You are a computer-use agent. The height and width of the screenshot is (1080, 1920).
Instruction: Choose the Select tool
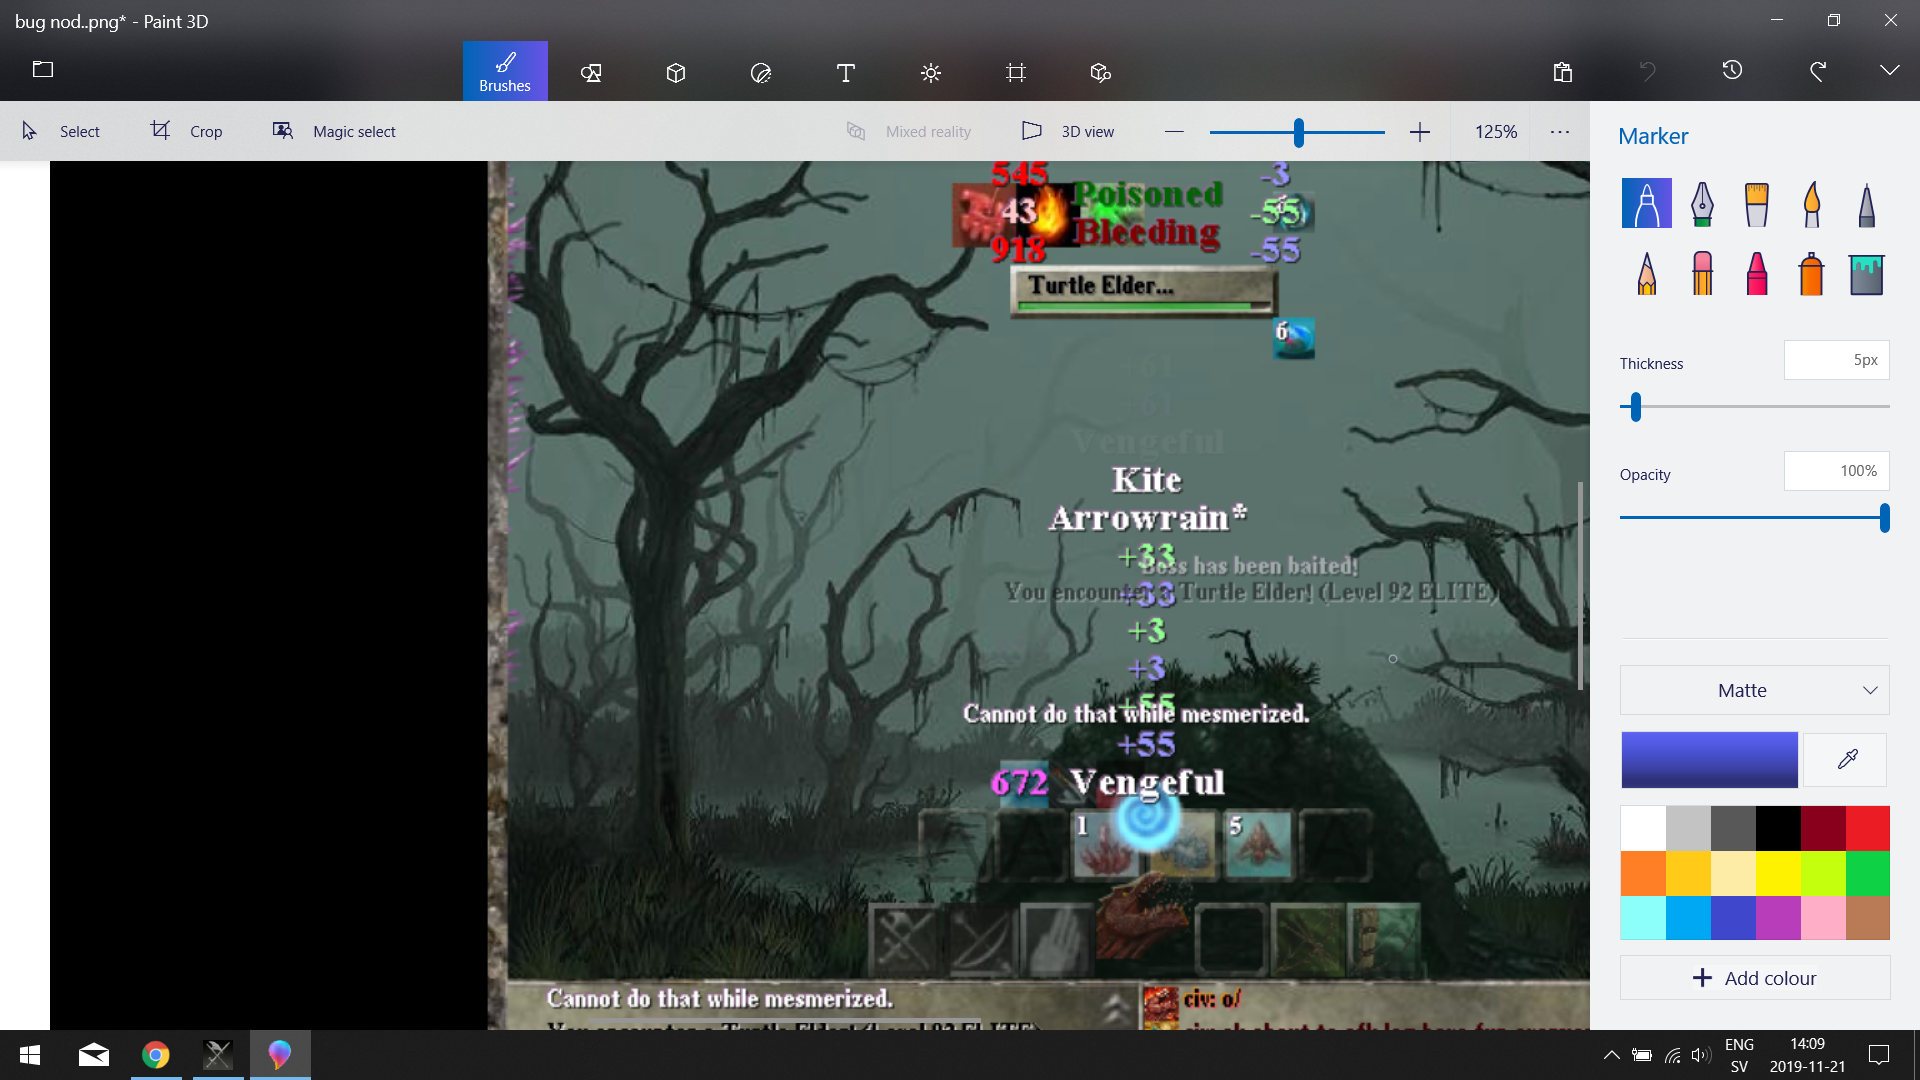60,131
